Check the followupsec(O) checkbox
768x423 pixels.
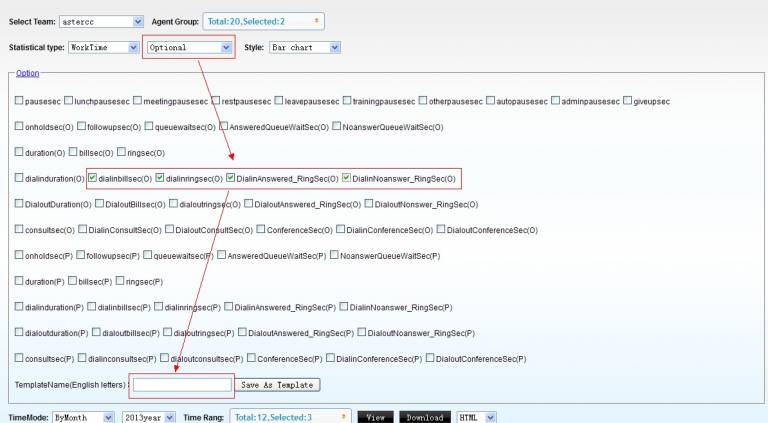click(81, 126)
